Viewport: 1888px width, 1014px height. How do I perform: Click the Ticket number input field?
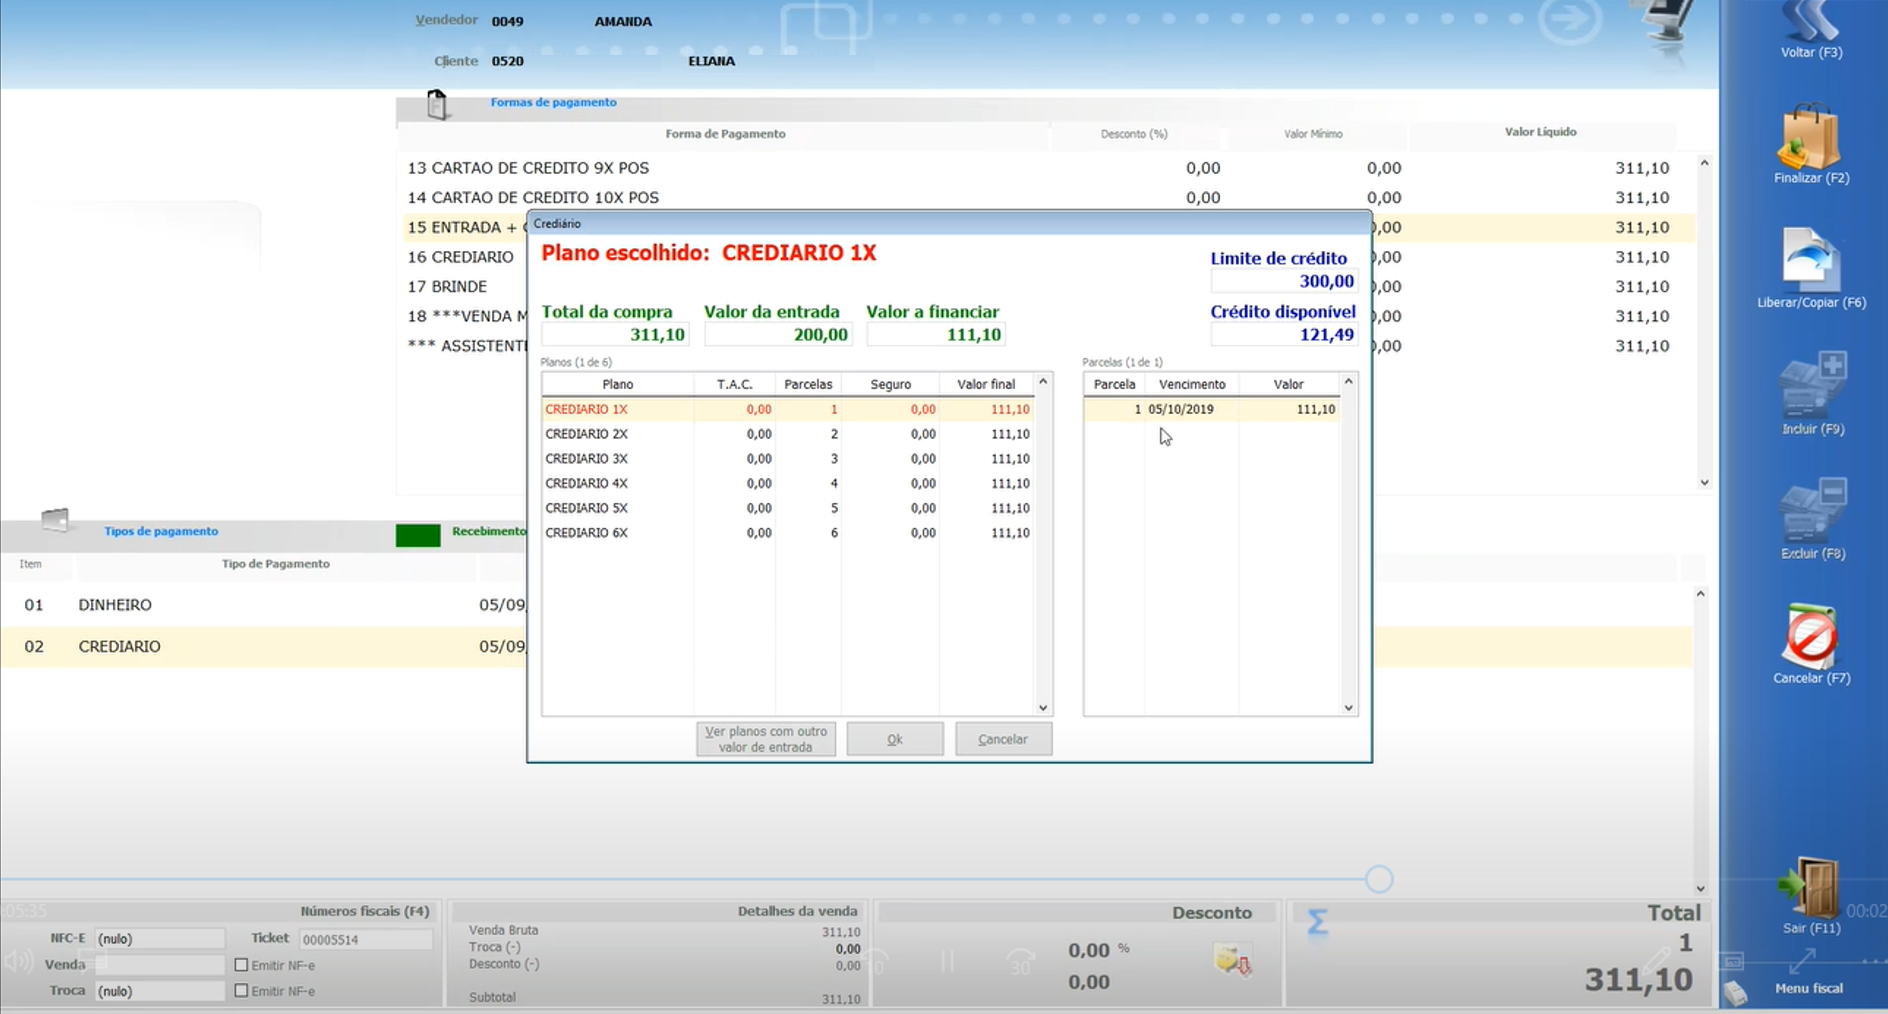[x=365, y=939]
